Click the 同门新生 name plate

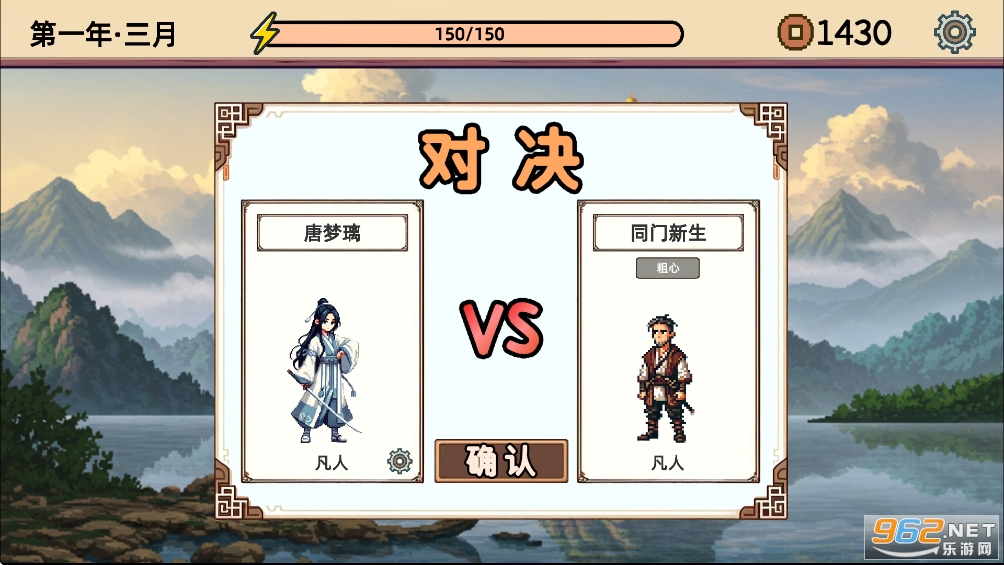pyautogui.click(x=668, y=233)
